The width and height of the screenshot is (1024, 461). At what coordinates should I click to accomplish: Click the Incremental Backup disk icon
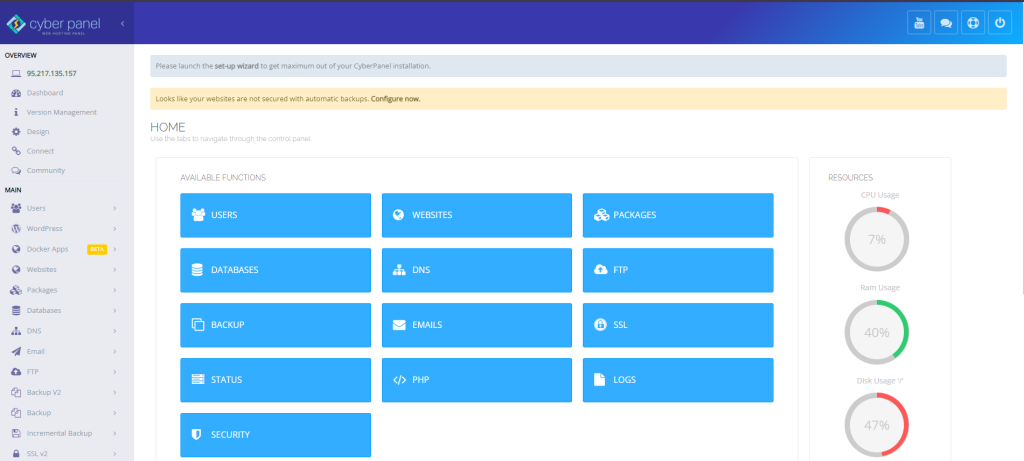coord(16,433)
